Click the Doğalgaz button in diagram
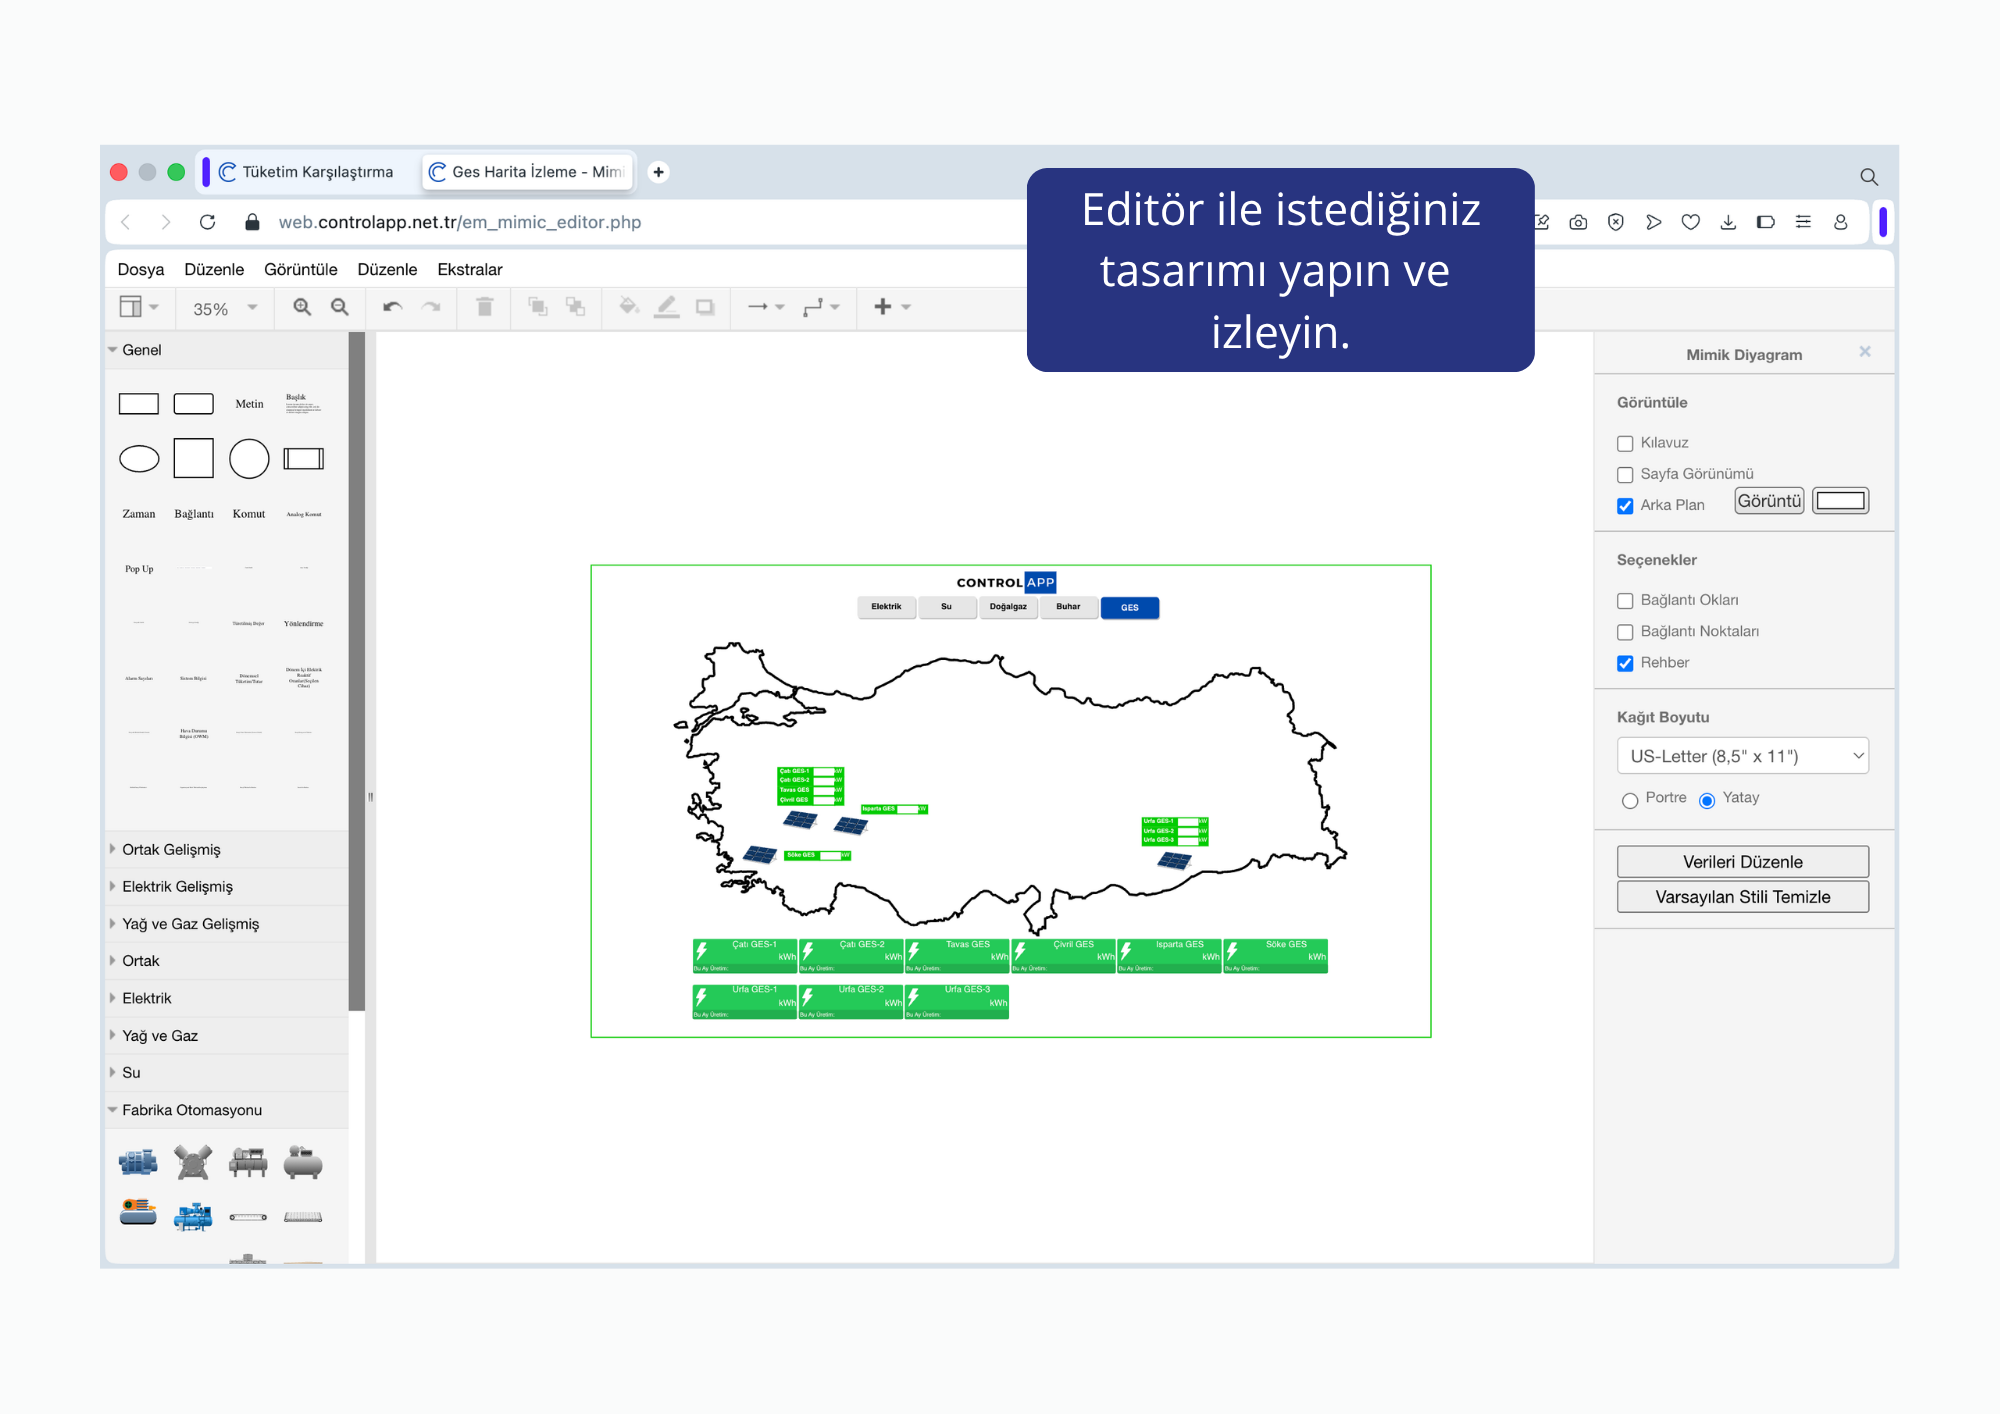This screenshot has height=1414, width=2000. click(x=1008, y=607)
